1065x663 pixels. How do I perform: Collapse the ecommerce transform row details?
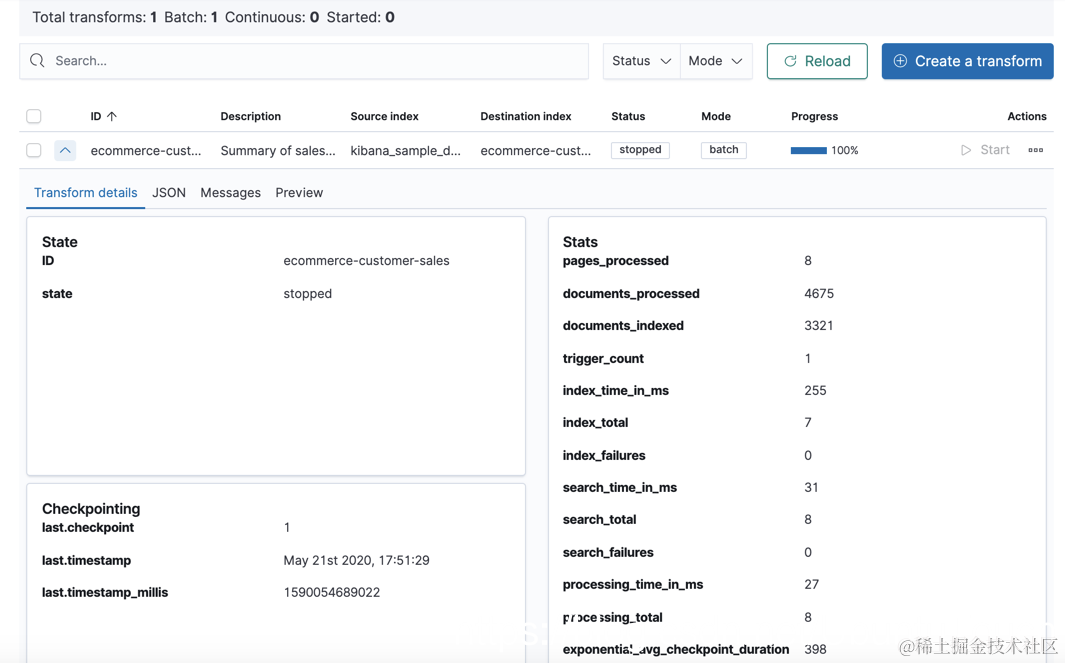pos(65,150)
